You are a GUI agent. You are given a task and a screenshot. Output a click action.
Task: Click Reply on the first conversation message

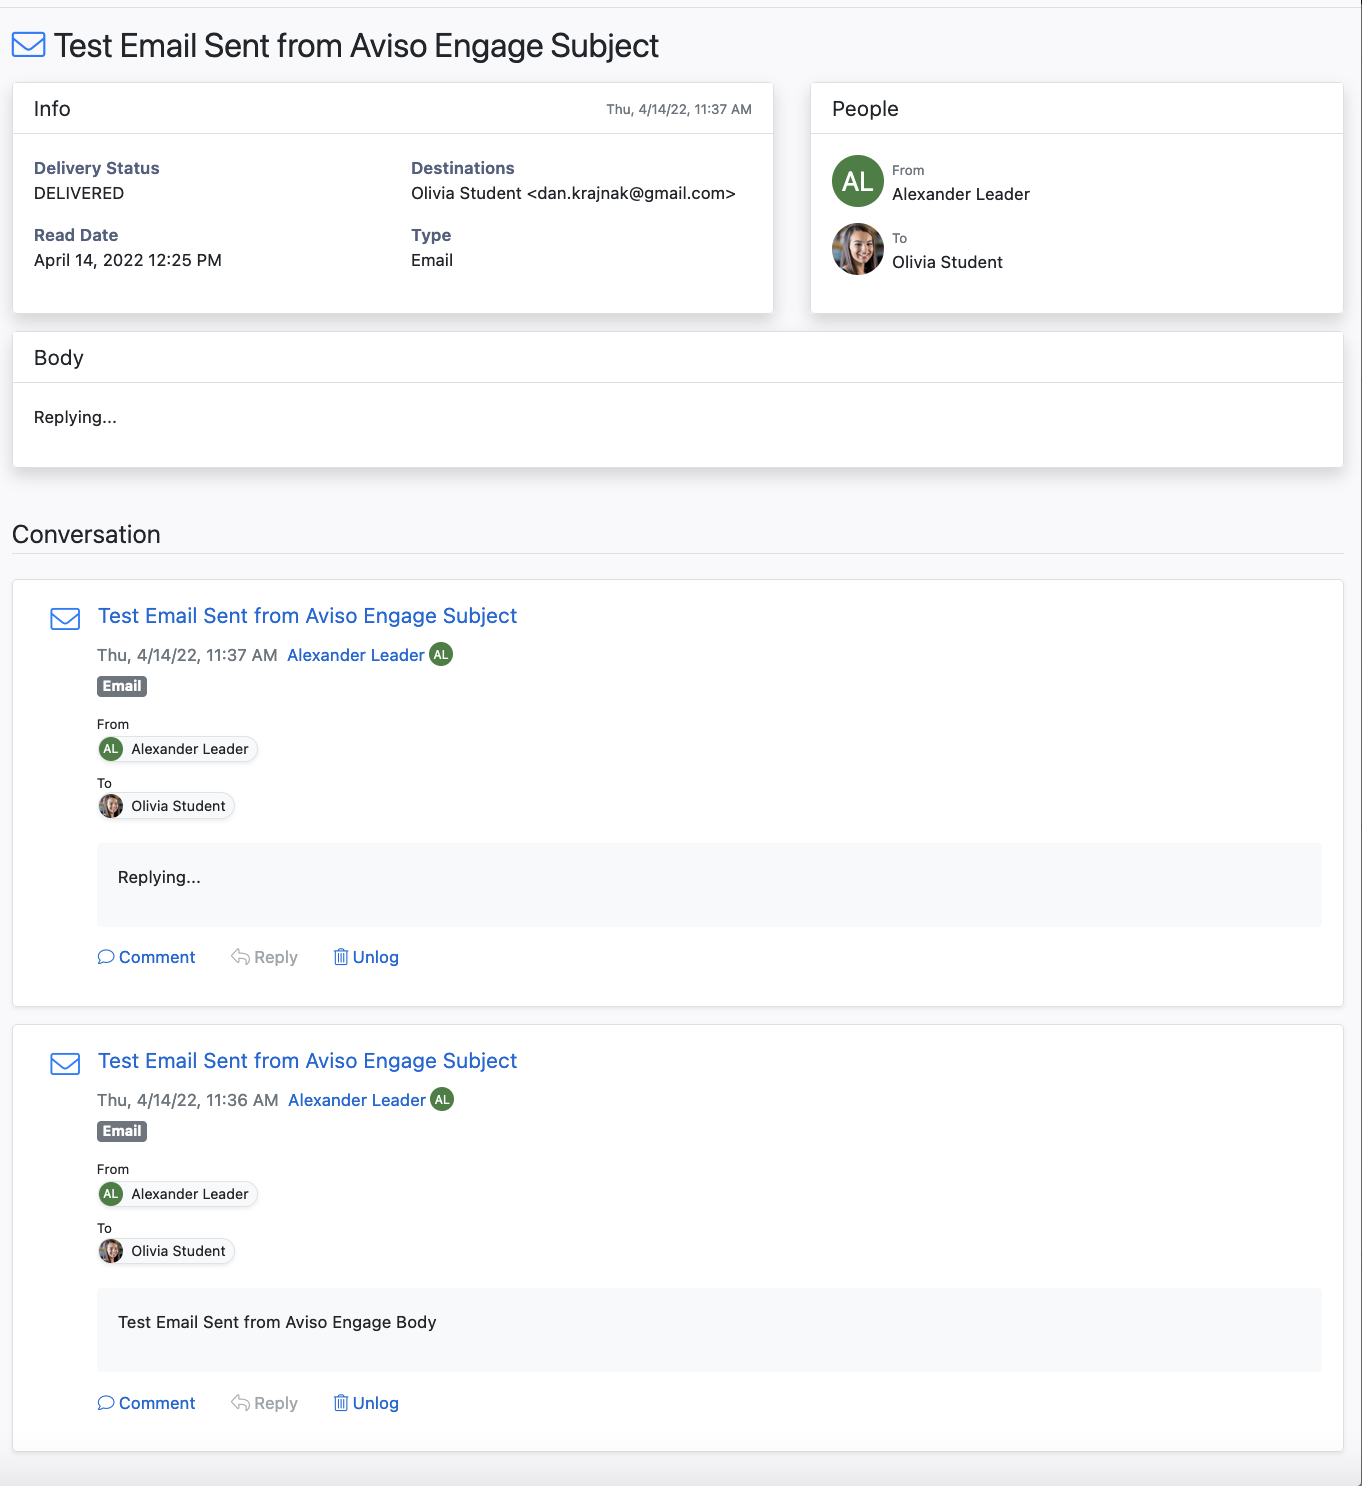273,957
